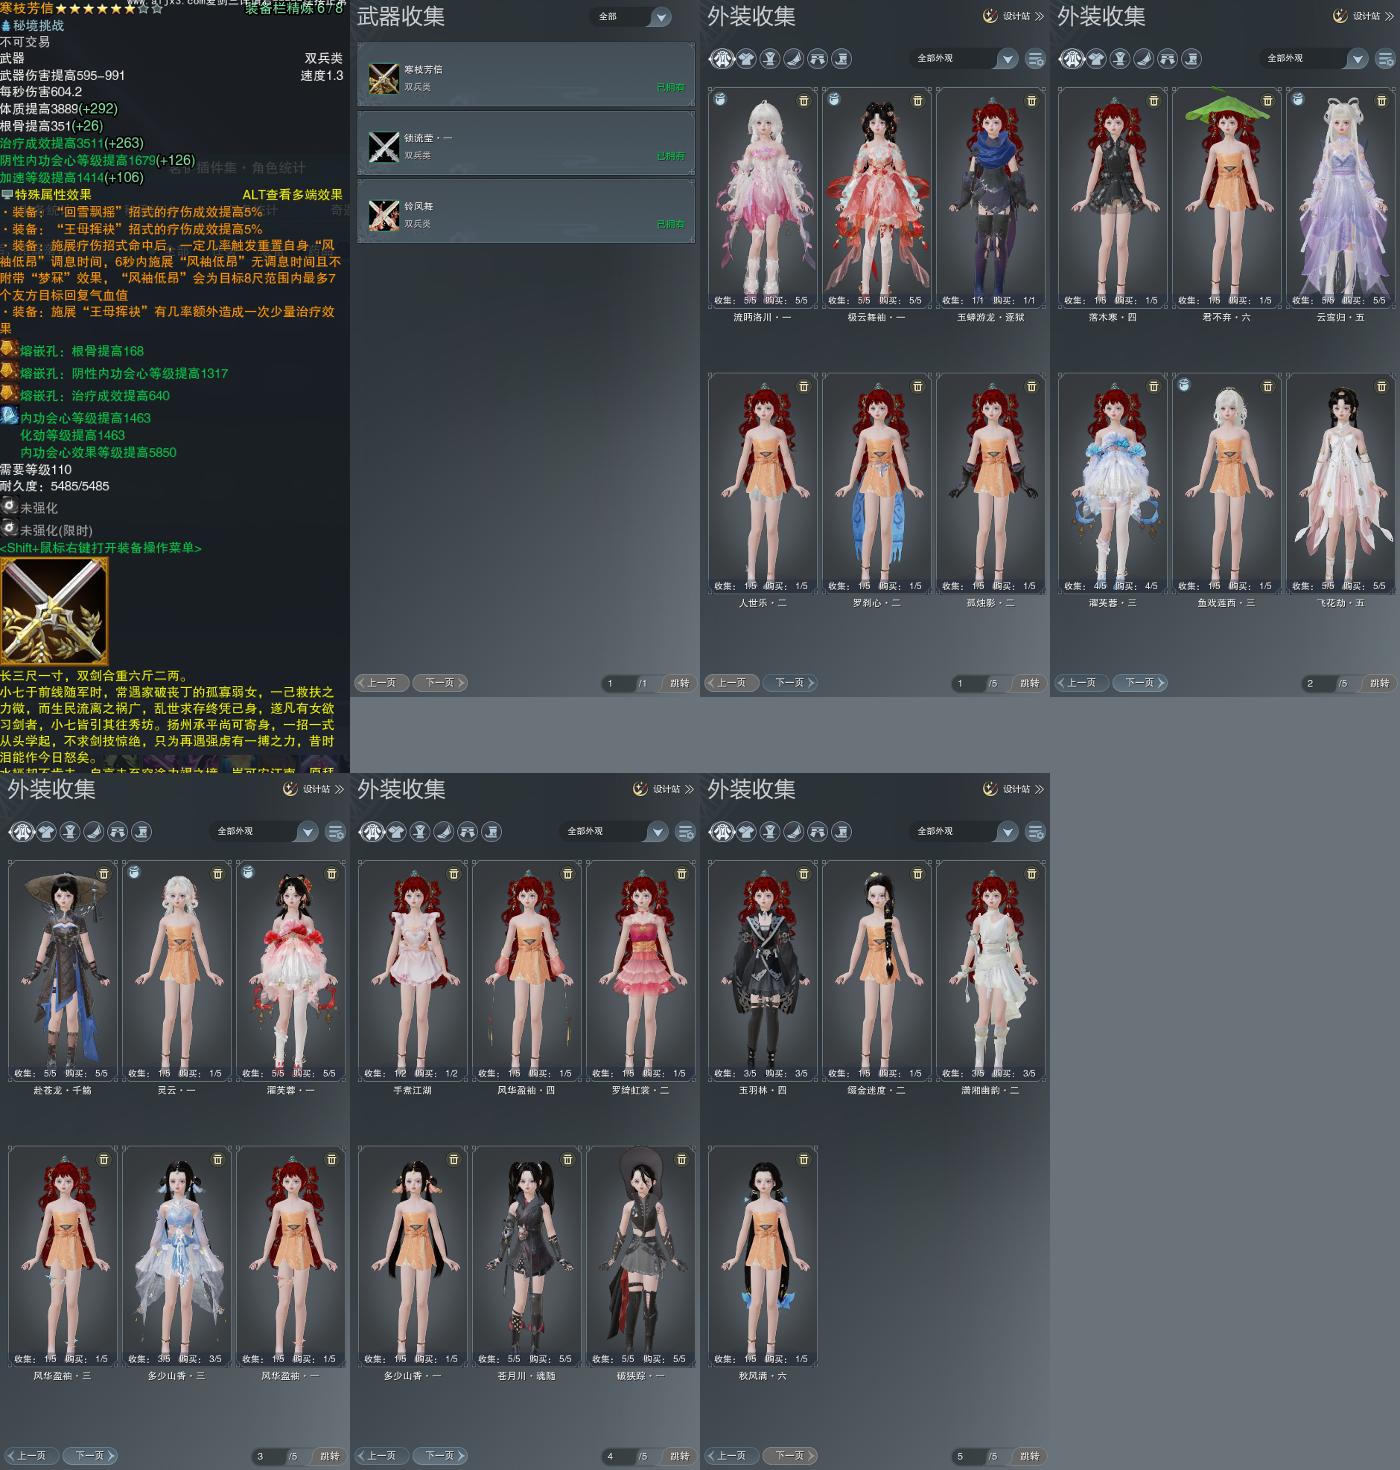Click the bin icon on the 灵云·一 card
Image resolution: width=1400 pixels, height=1470 pixels.
[217, 874]
